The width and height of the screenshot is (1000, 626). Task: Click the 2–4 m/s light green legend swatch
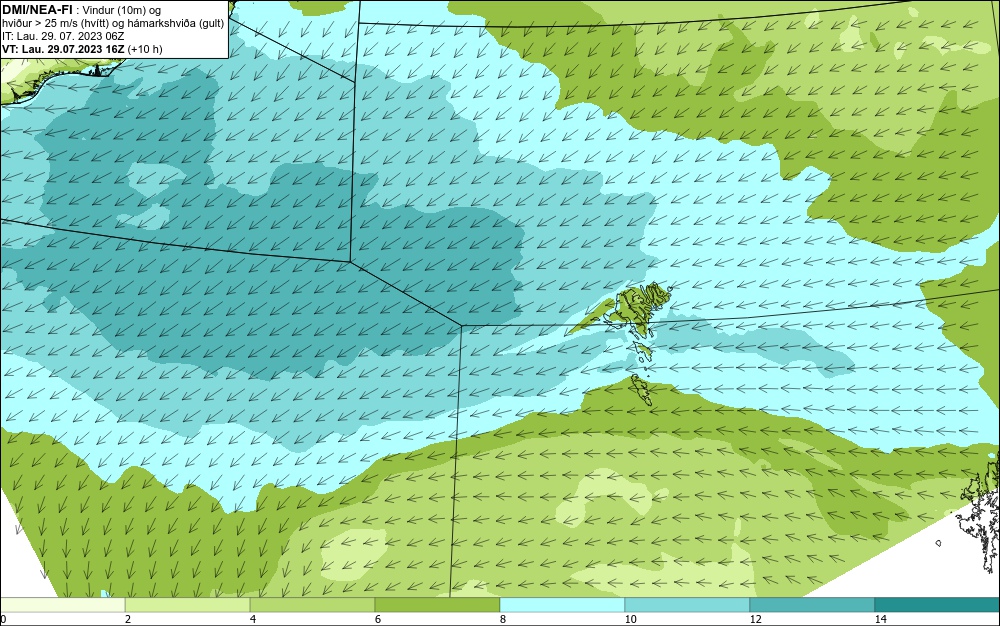pyautogui.click(x=188, y=605)
